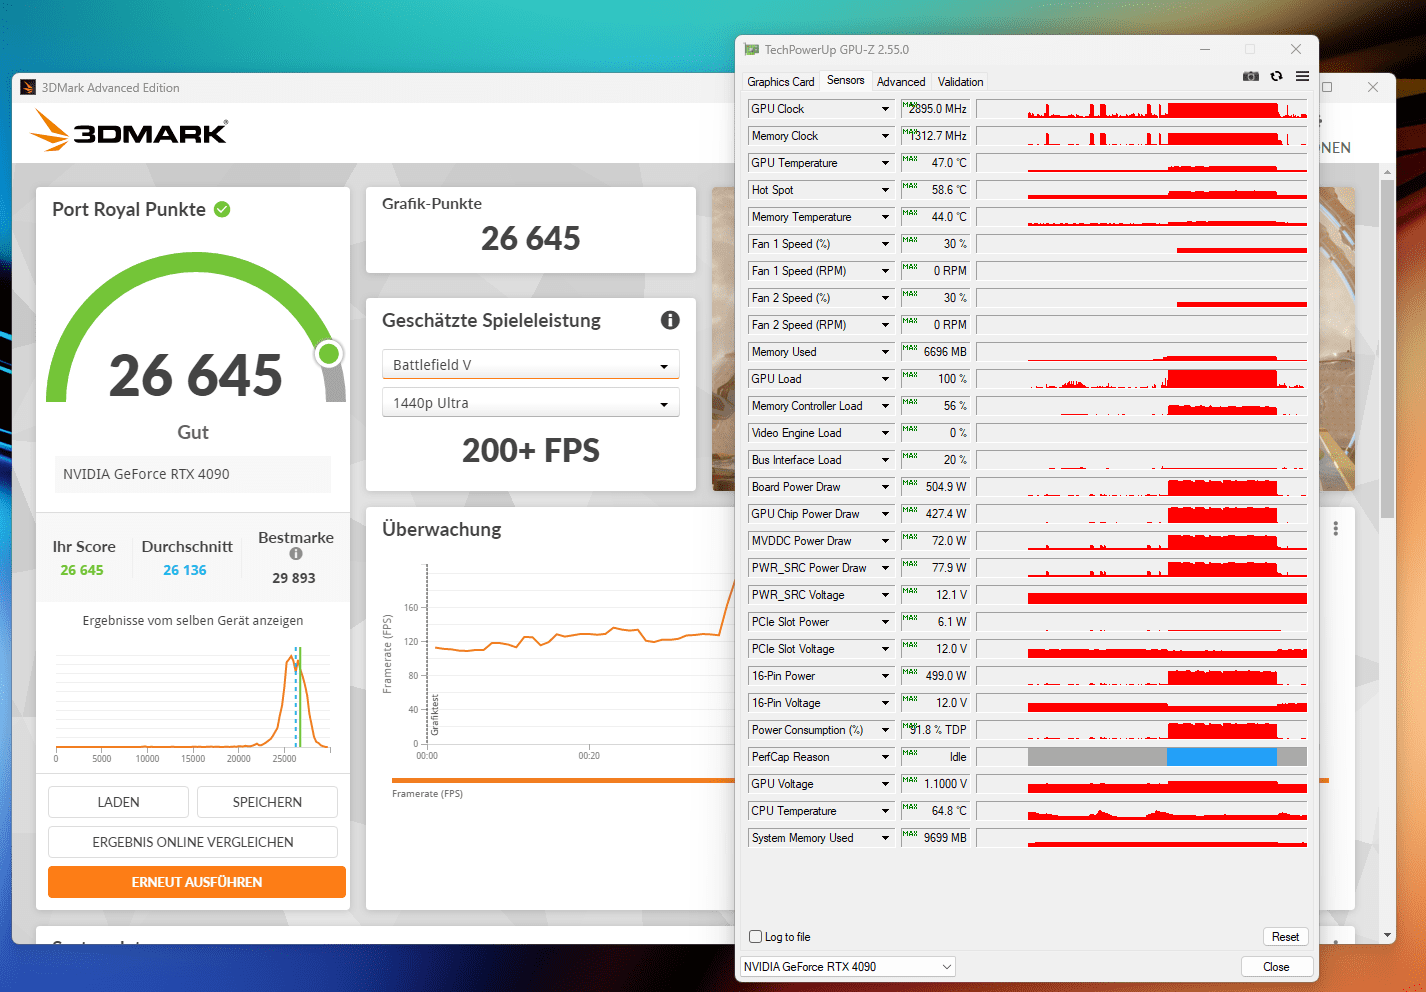The width and height of the screenshot is (1426, 992).
Task: Click the Durchschnitt score 26 136
Action: coord(185,570)
